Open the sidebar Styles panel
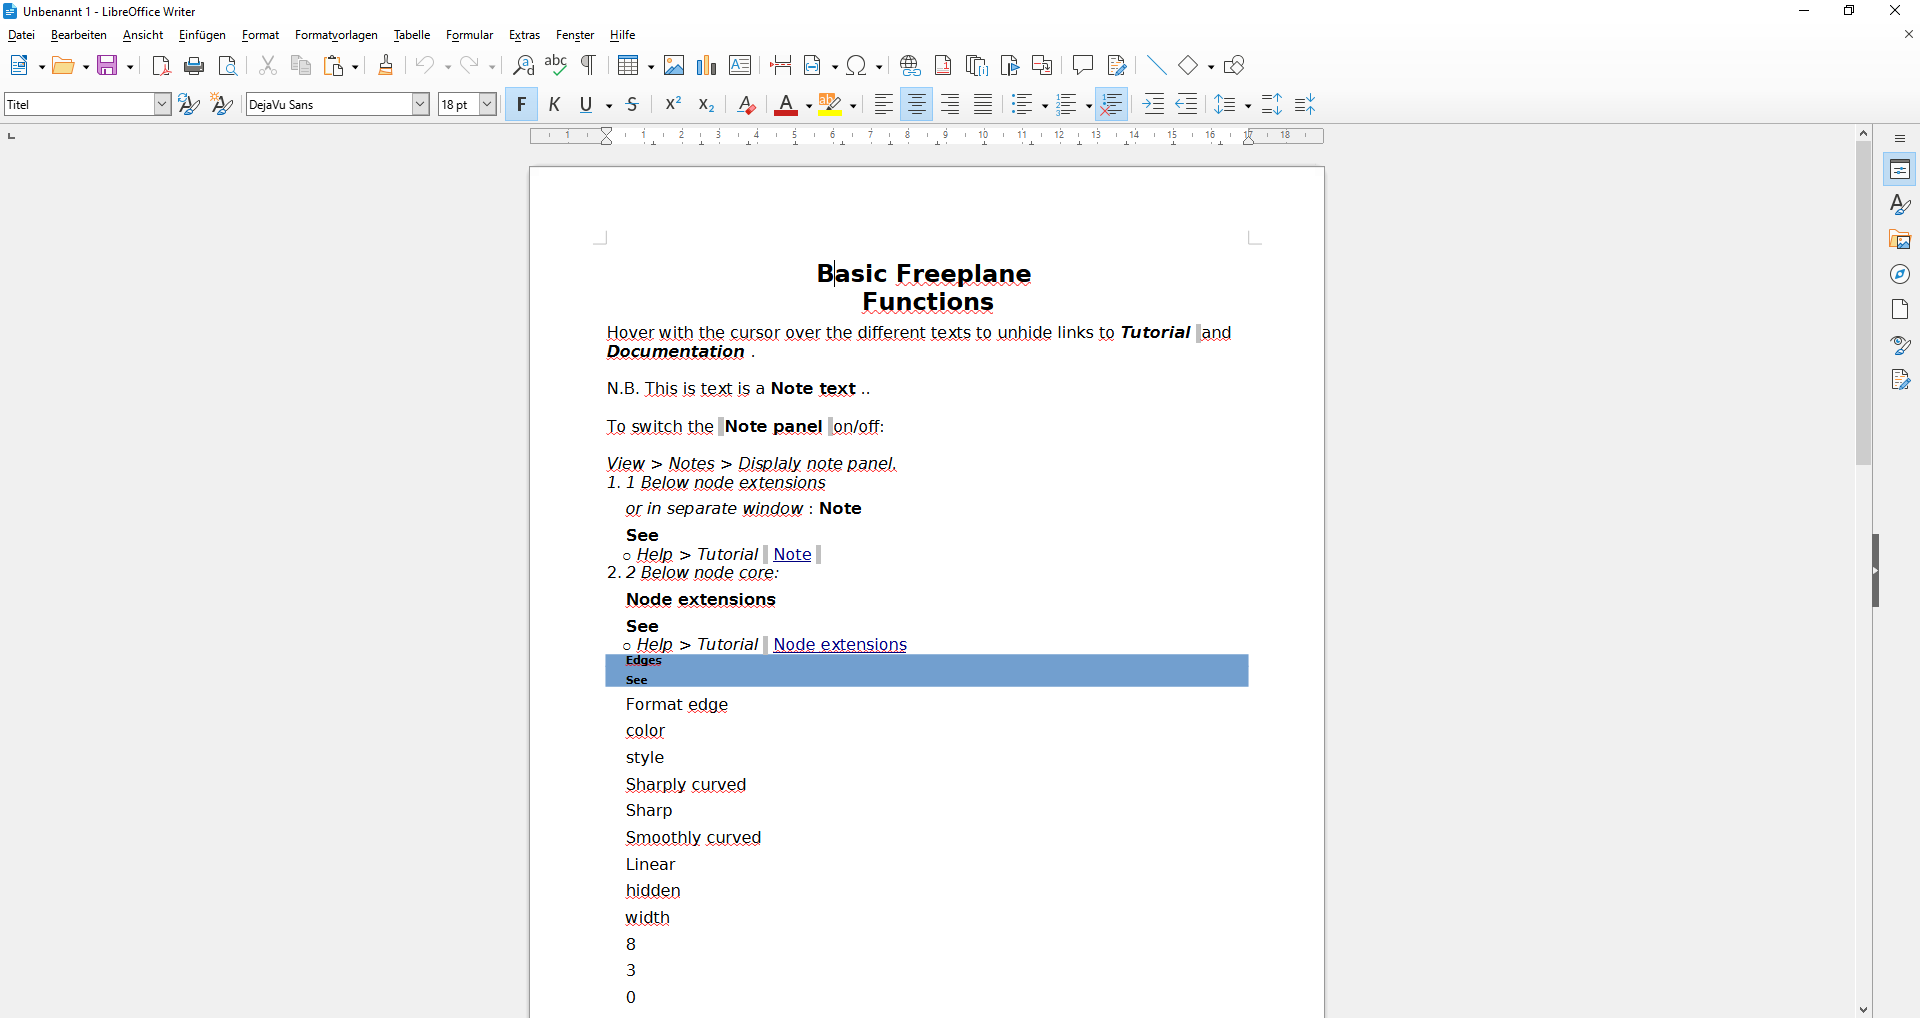This screenshot has height=1018, width=1920. (1900, 204)
